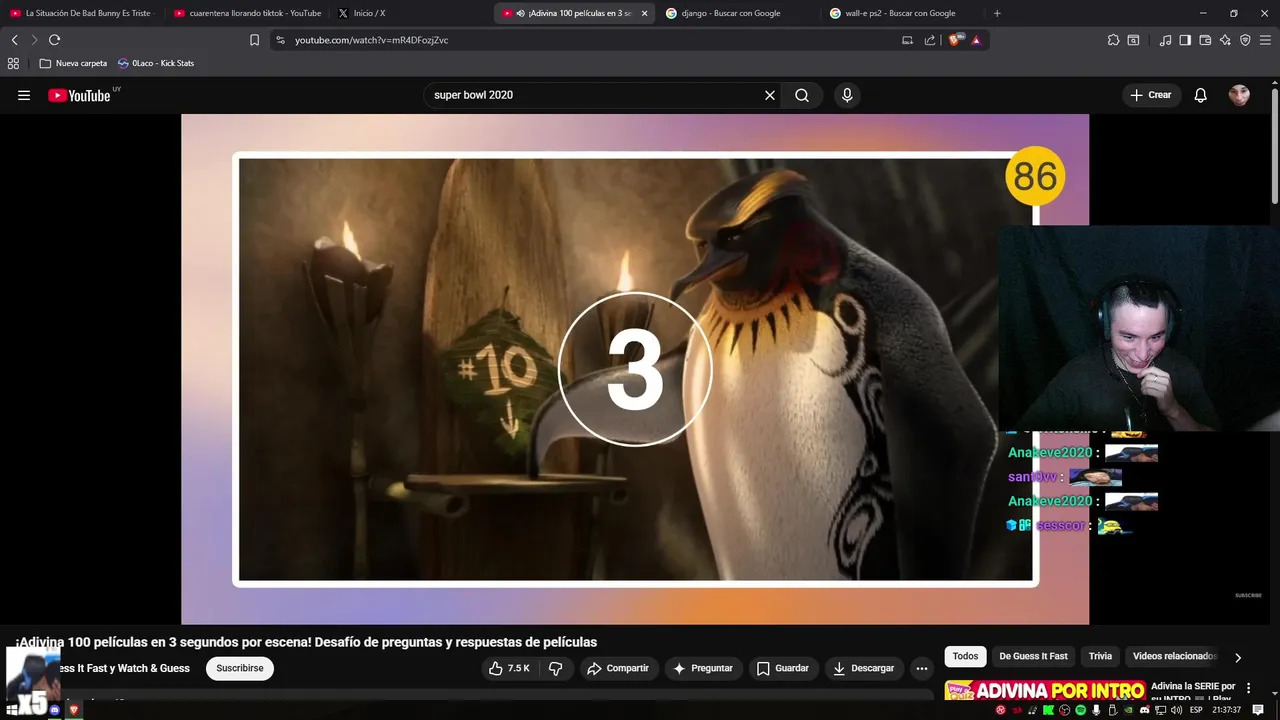This screenshot has width=1280, height=720.
Task: Open the Windows notification center icon
Action: (x=1258, y=710)
